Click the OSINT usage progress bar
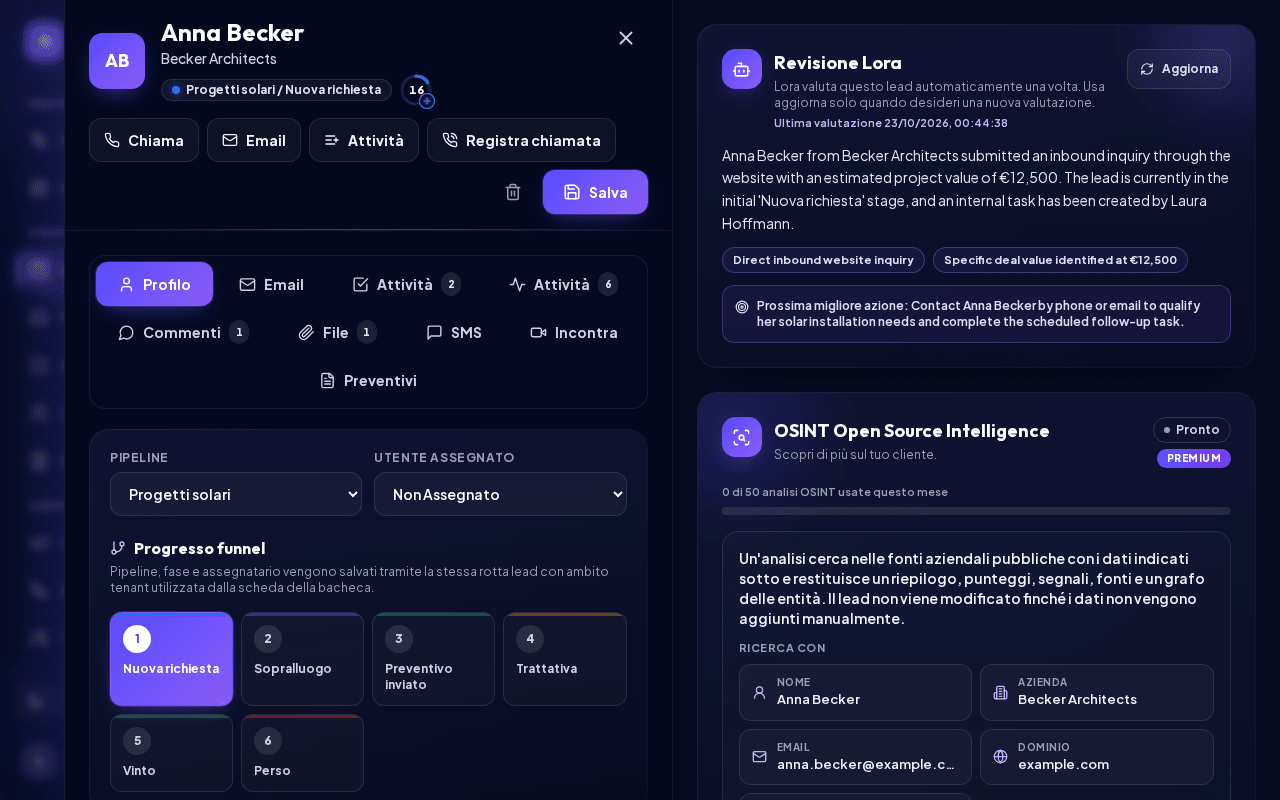The image size is (1280, 800). pyautogui.click(x=976, y=511)
